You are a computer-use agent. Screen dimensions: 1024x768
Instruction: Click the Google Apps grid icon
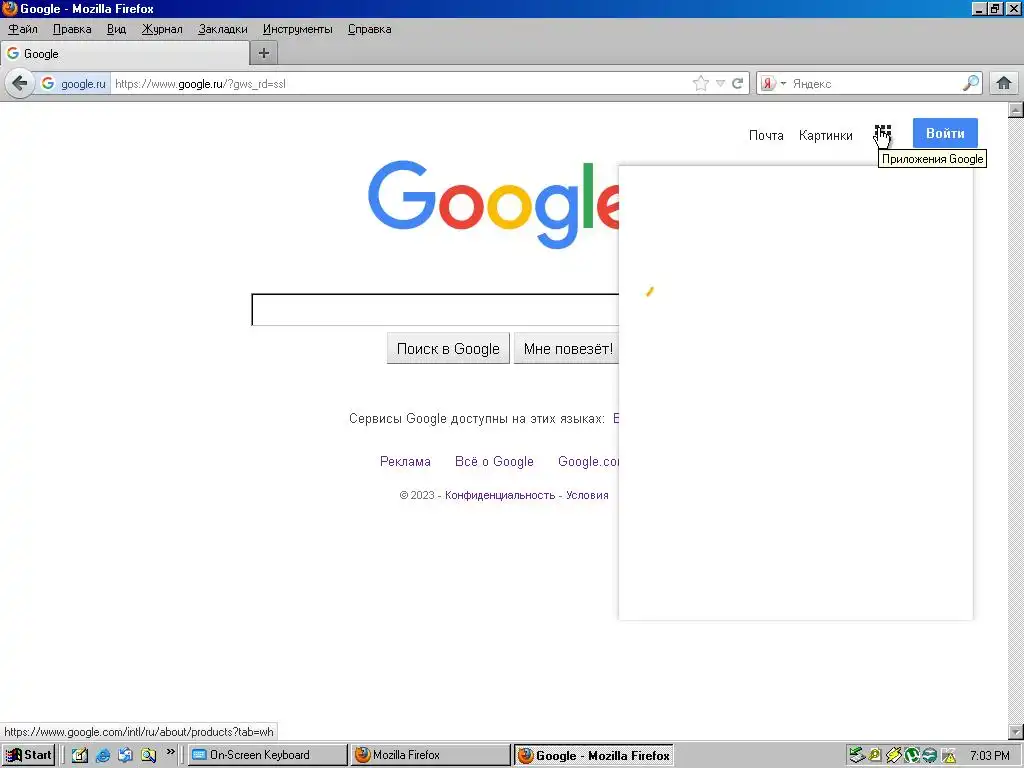[x=882, y=133]
